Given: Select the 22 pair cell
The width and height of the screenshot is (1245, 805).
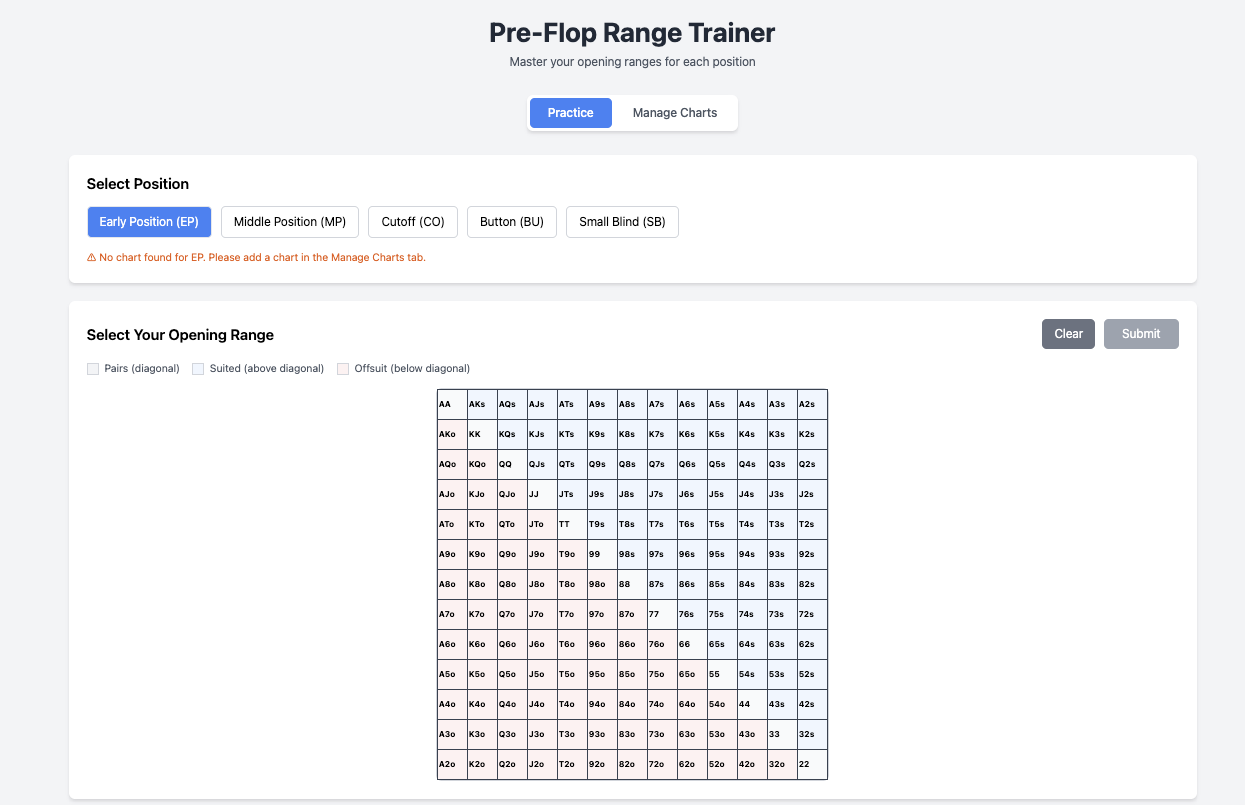Looking at the screenshot, I should click(813, 765).
